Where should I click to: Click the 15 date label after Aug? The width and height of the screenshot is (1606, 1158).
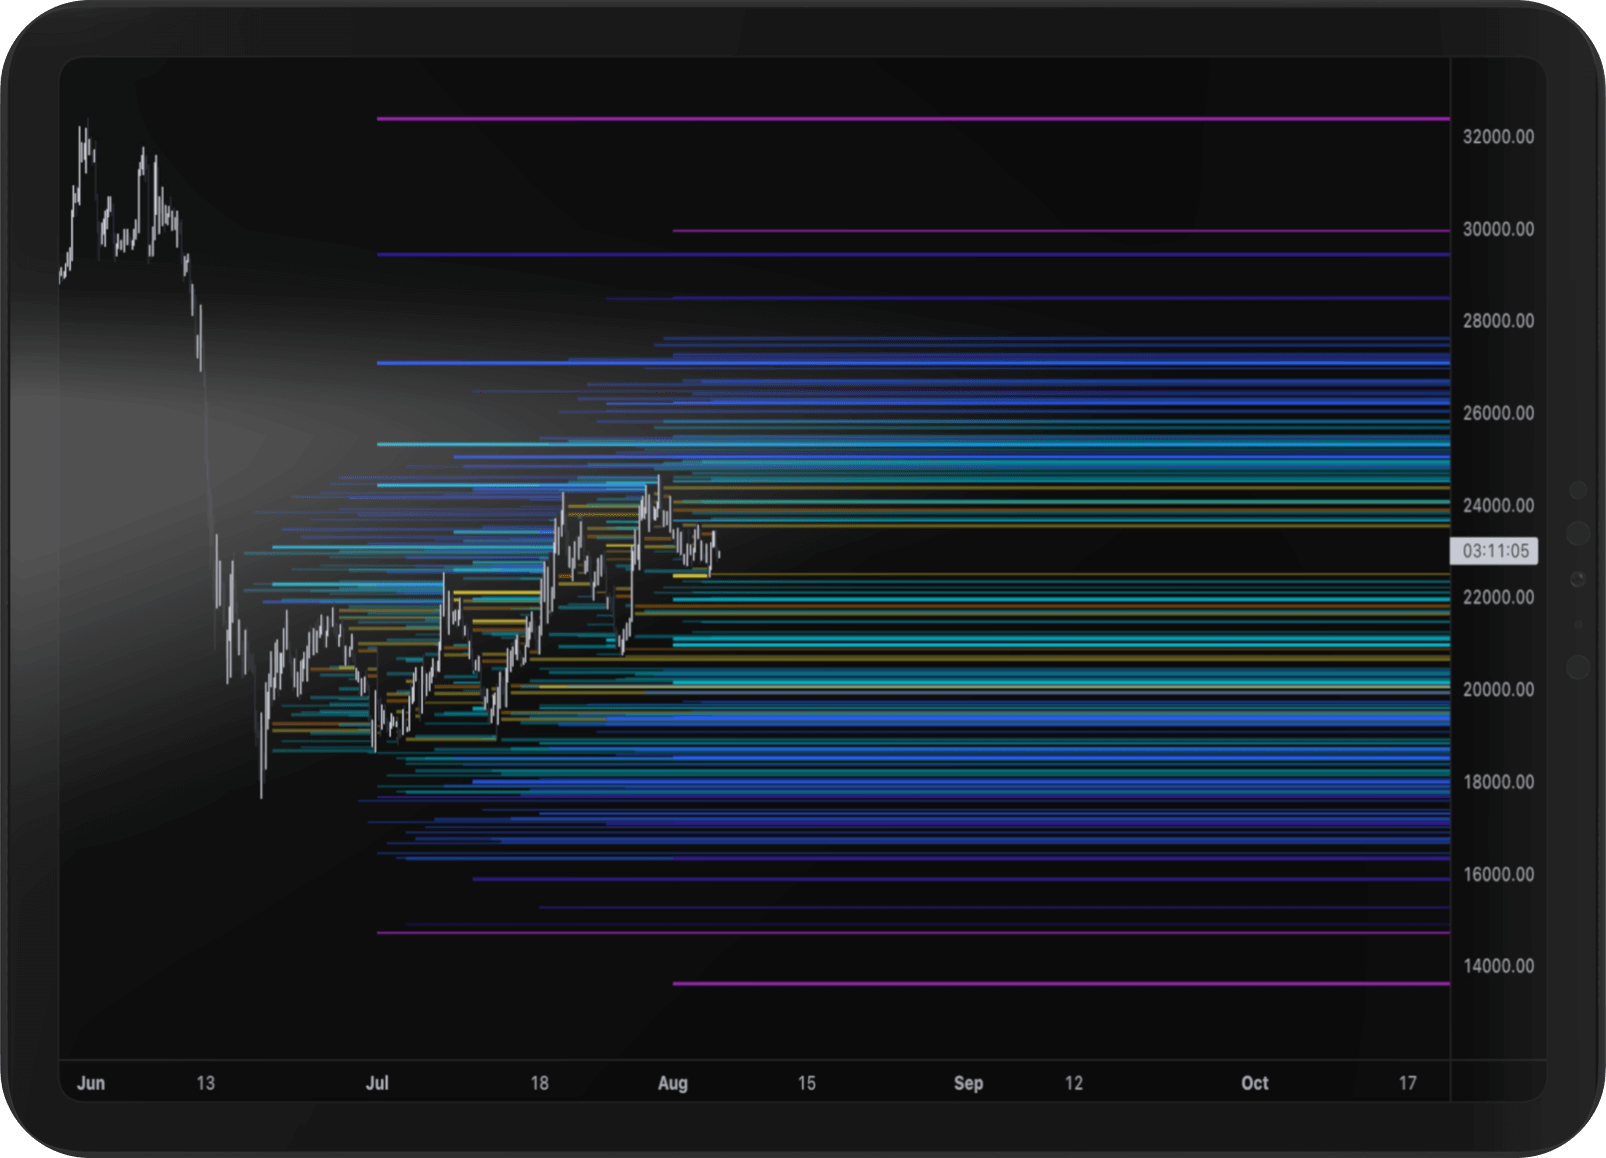[x=807, y=1083]
